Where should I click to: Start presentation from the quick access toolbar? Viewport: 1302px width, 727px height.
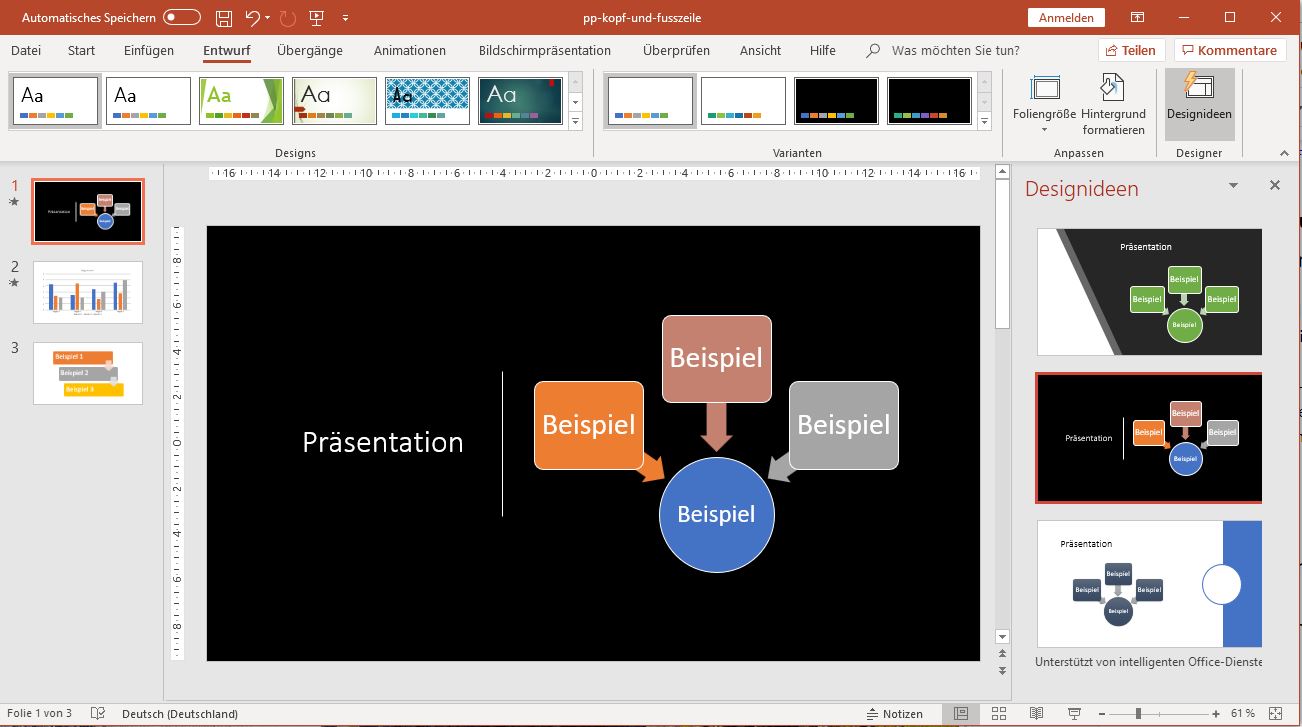pos(315,17)
